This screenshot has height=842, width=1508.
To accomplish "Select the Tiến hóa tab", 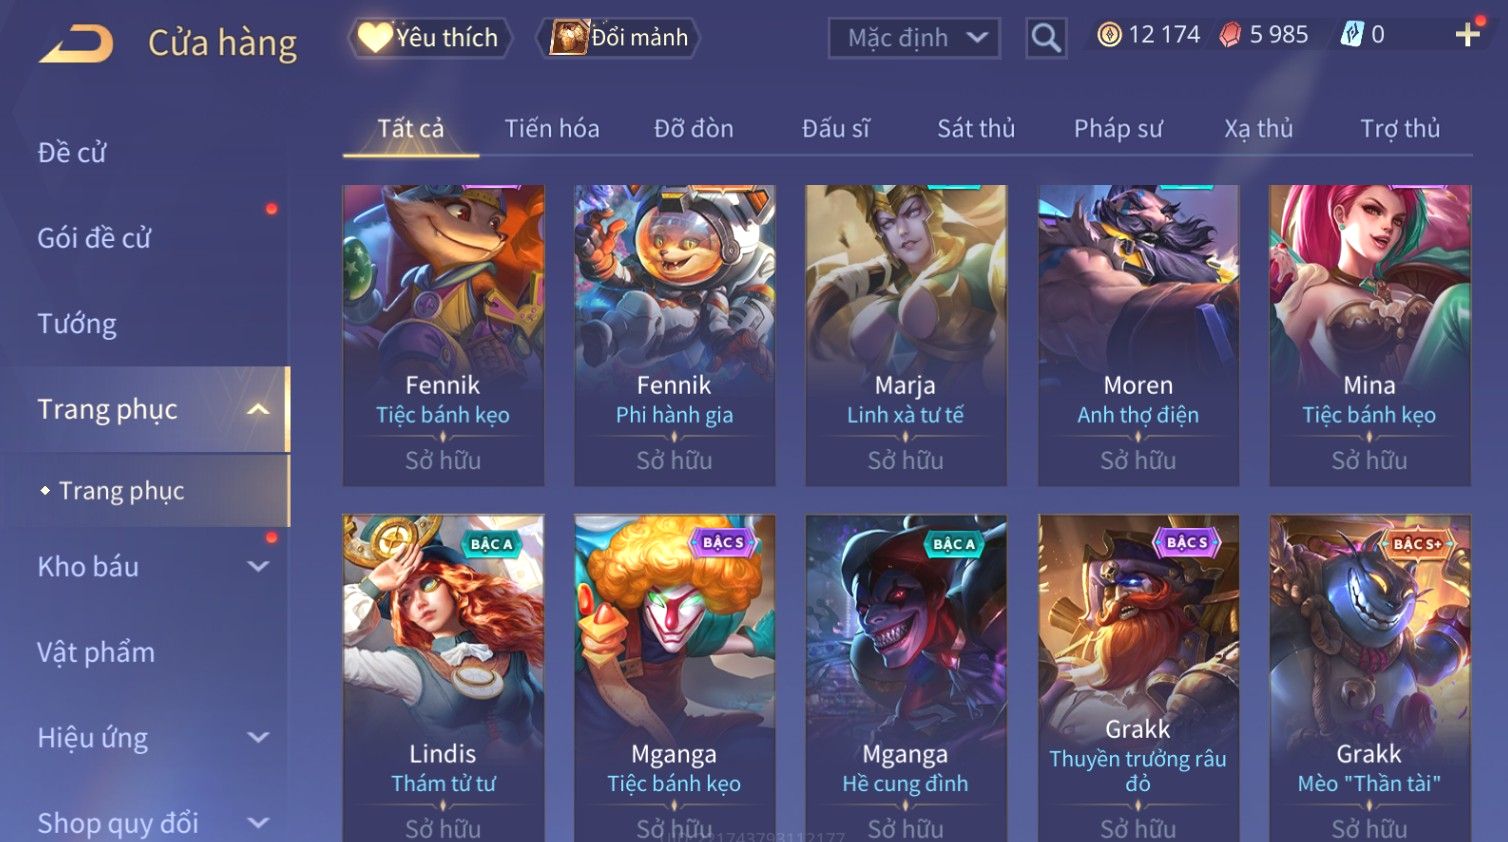I will coord(552,129).
